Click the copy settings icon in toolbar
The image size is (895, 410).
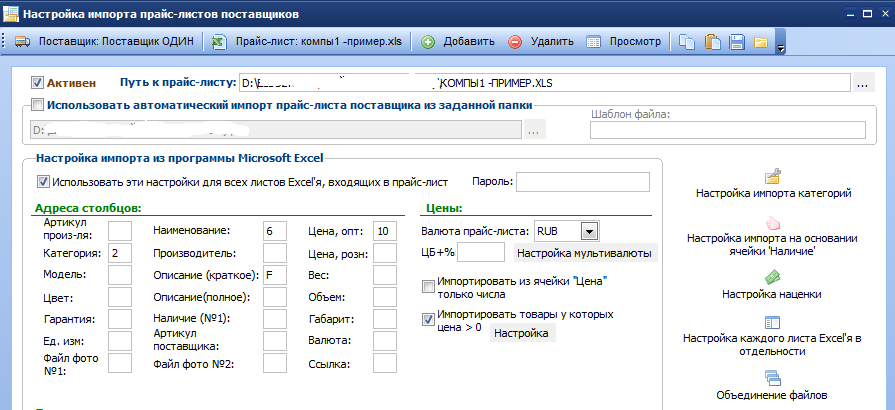tap(686, 42)
